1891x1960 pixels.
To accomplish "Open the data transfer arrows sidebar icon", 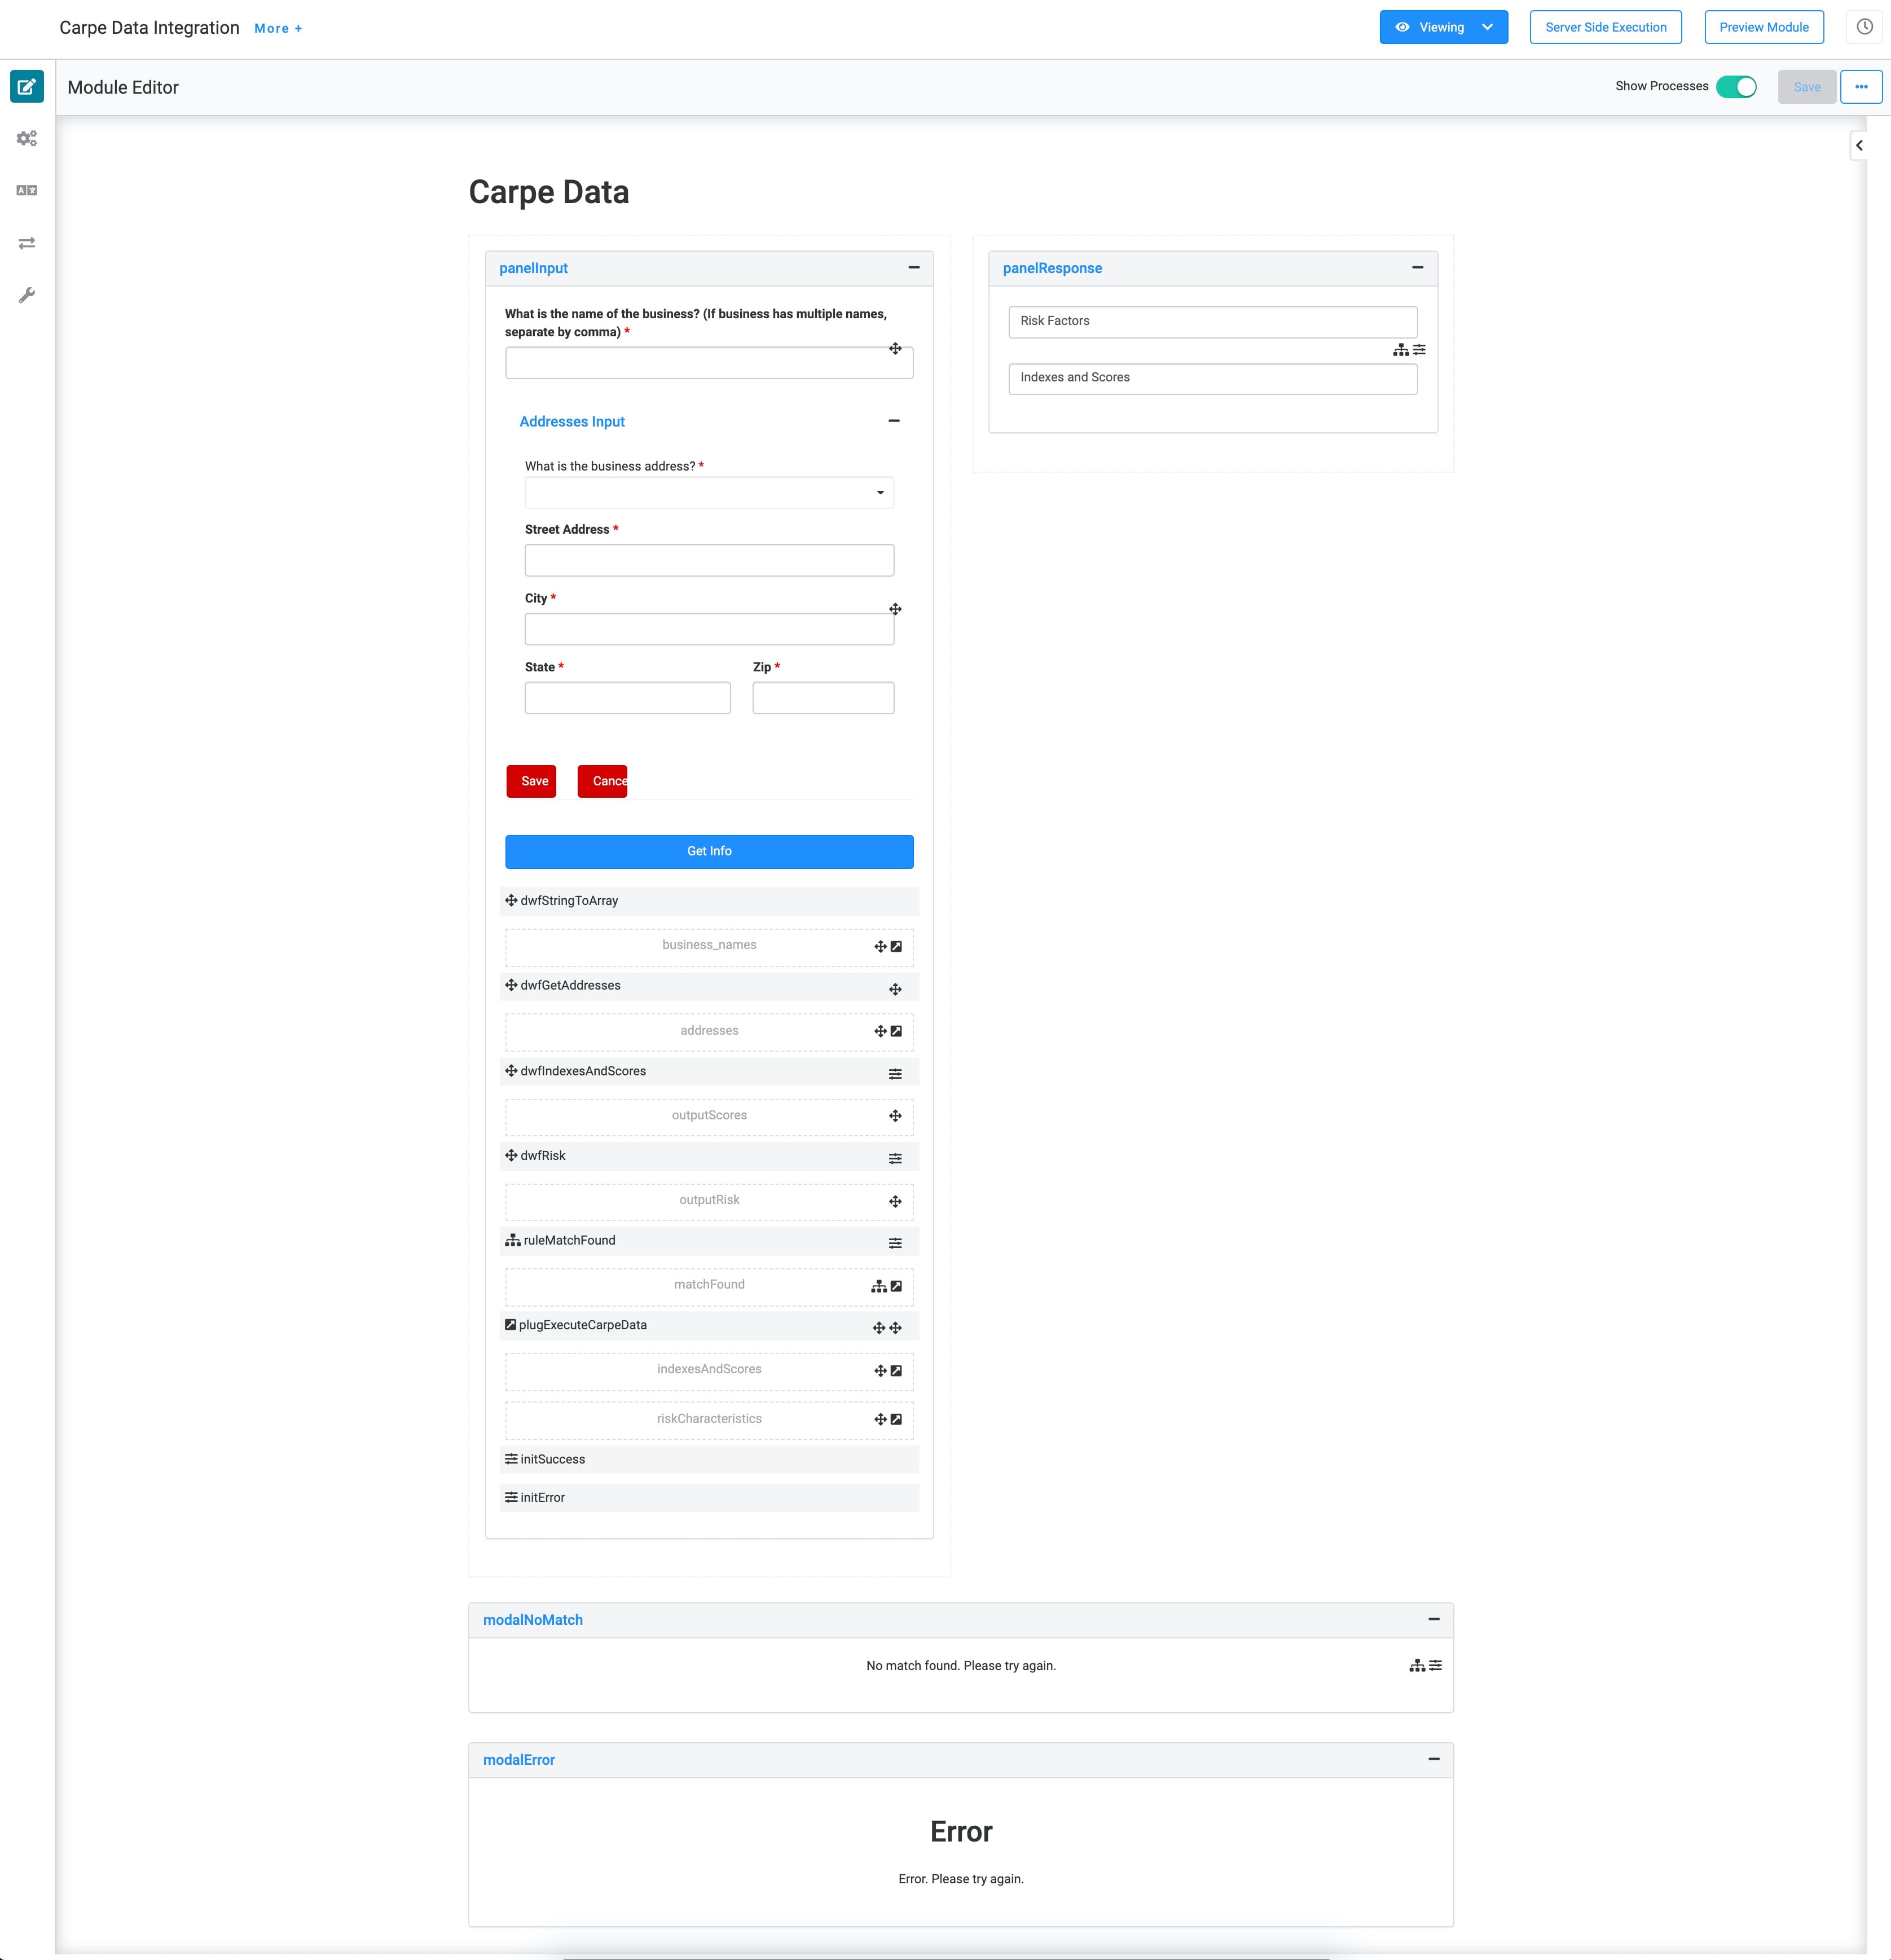I will click(x=27, y=243).
